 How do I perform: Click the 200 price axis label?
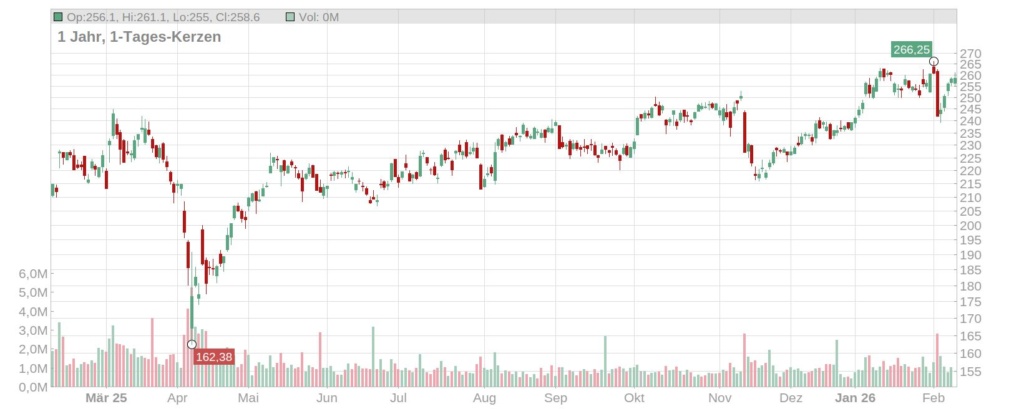(x=971, y=225)
